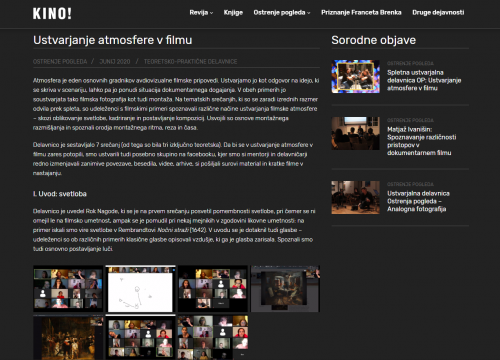The height and width of the screenshot is (360, 500).
Task: Open Matjaž Ivanišin related post link
Action: (x=422, y=141)
